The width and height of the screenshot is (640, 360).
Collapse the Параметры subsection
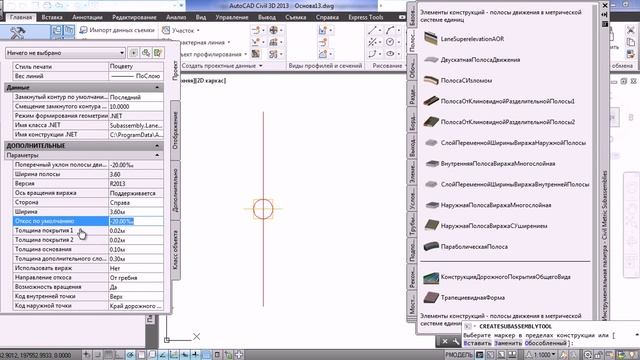(157, 155)
